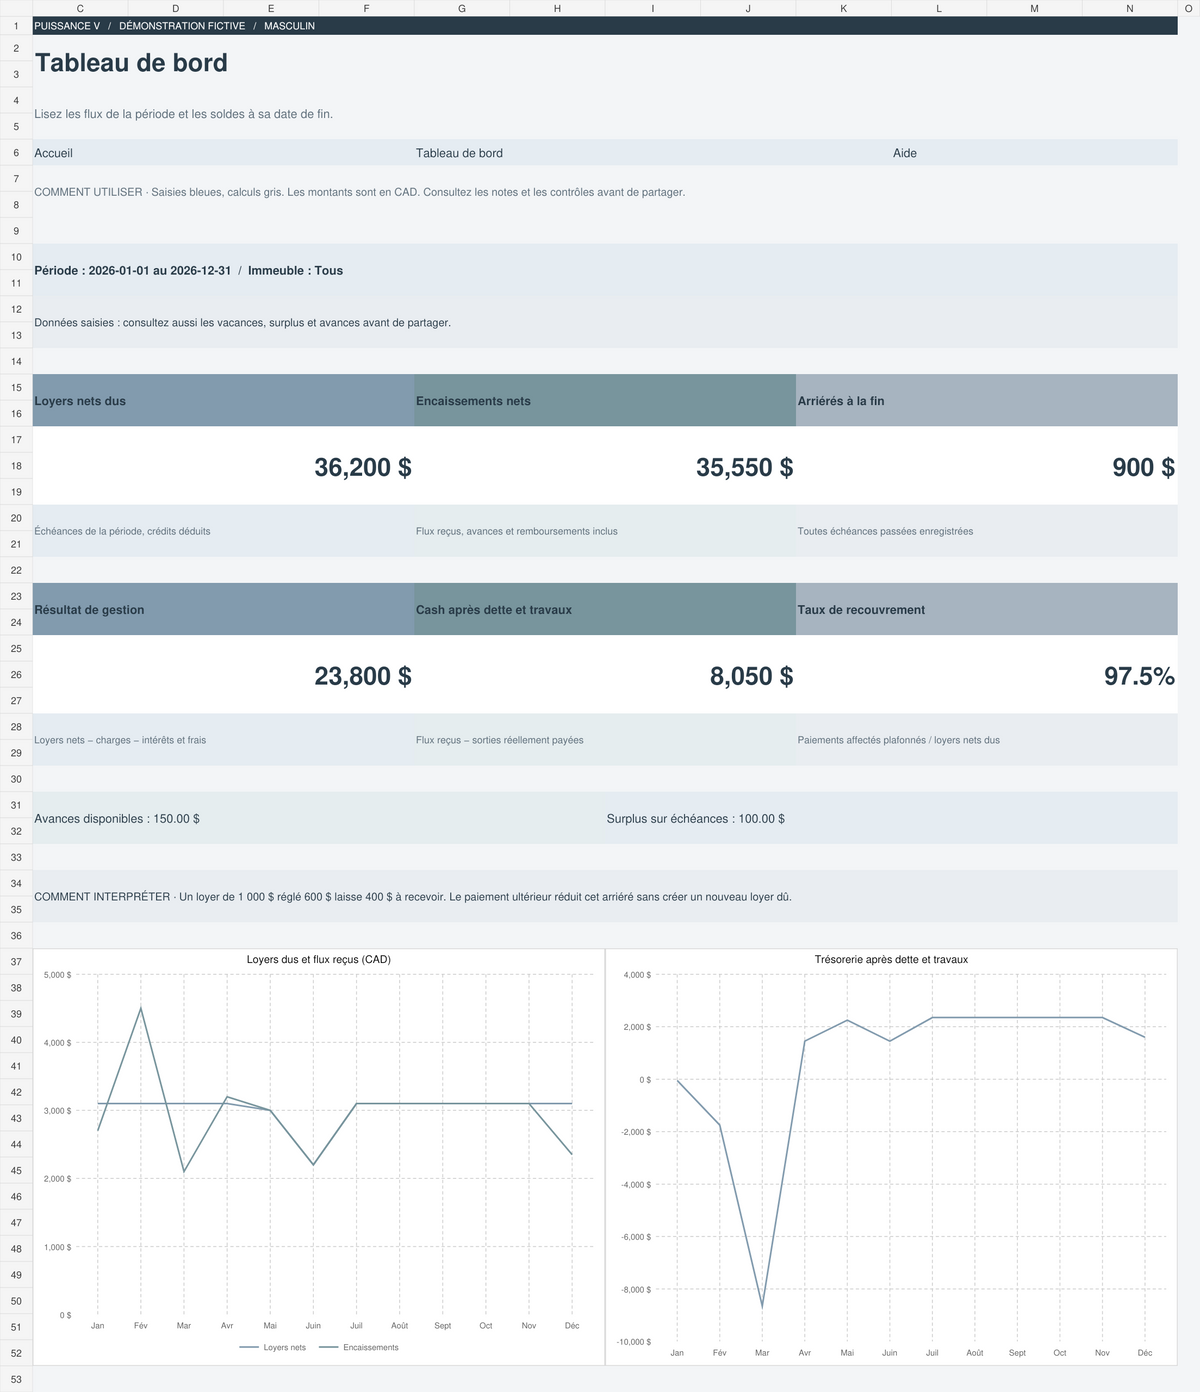The height and width of the screenshot is (1392, 1200).
Task: Click the 8,050 $ value
Action: pyautogui.click(x=752, y=676)
